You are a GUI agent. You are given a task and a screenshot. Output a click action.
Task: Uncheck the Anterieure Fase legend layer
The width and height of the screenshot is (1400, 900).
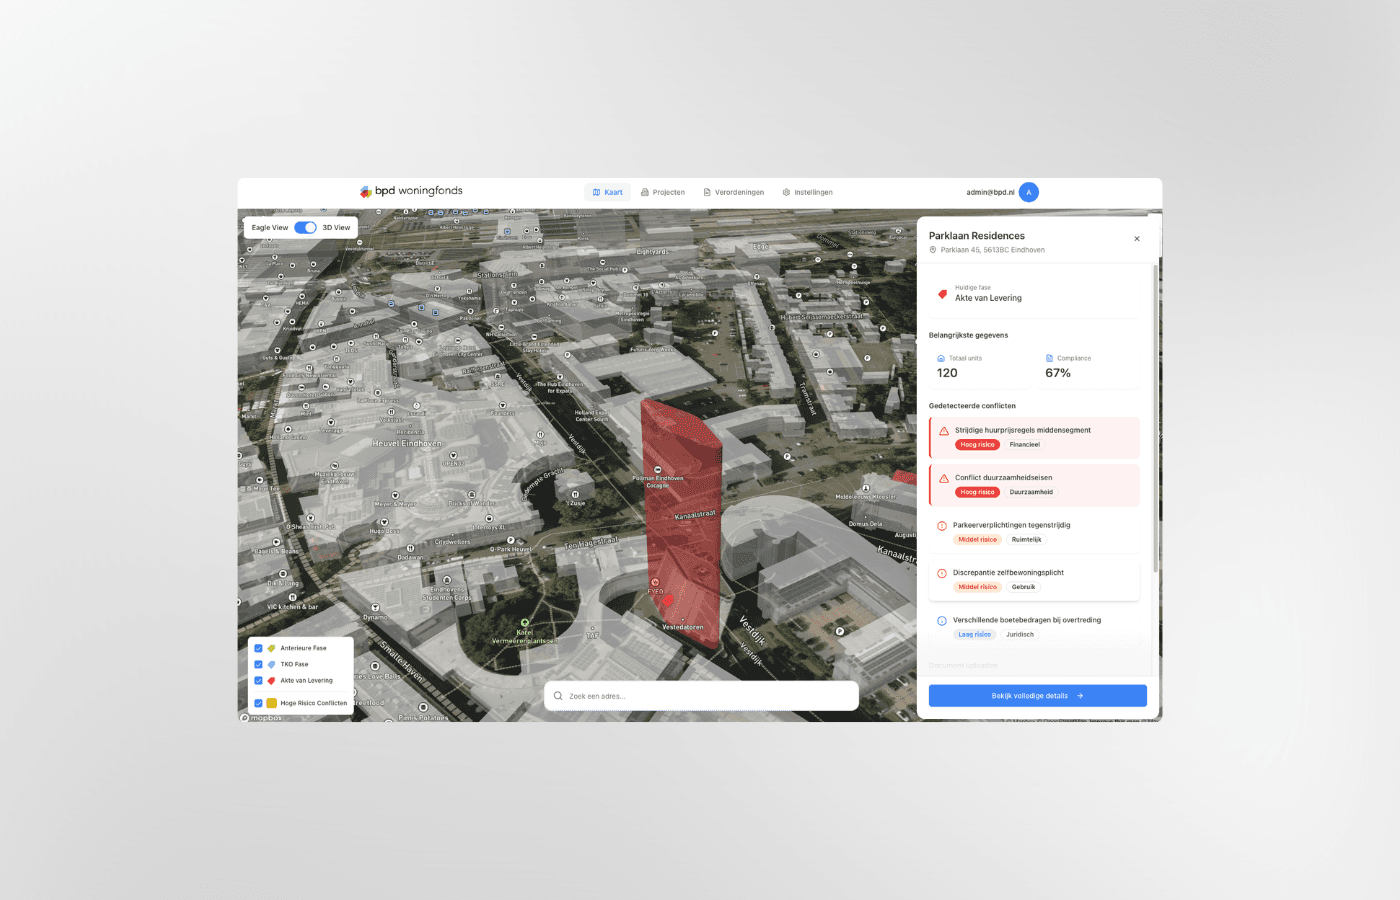click(x=258, y=648)
